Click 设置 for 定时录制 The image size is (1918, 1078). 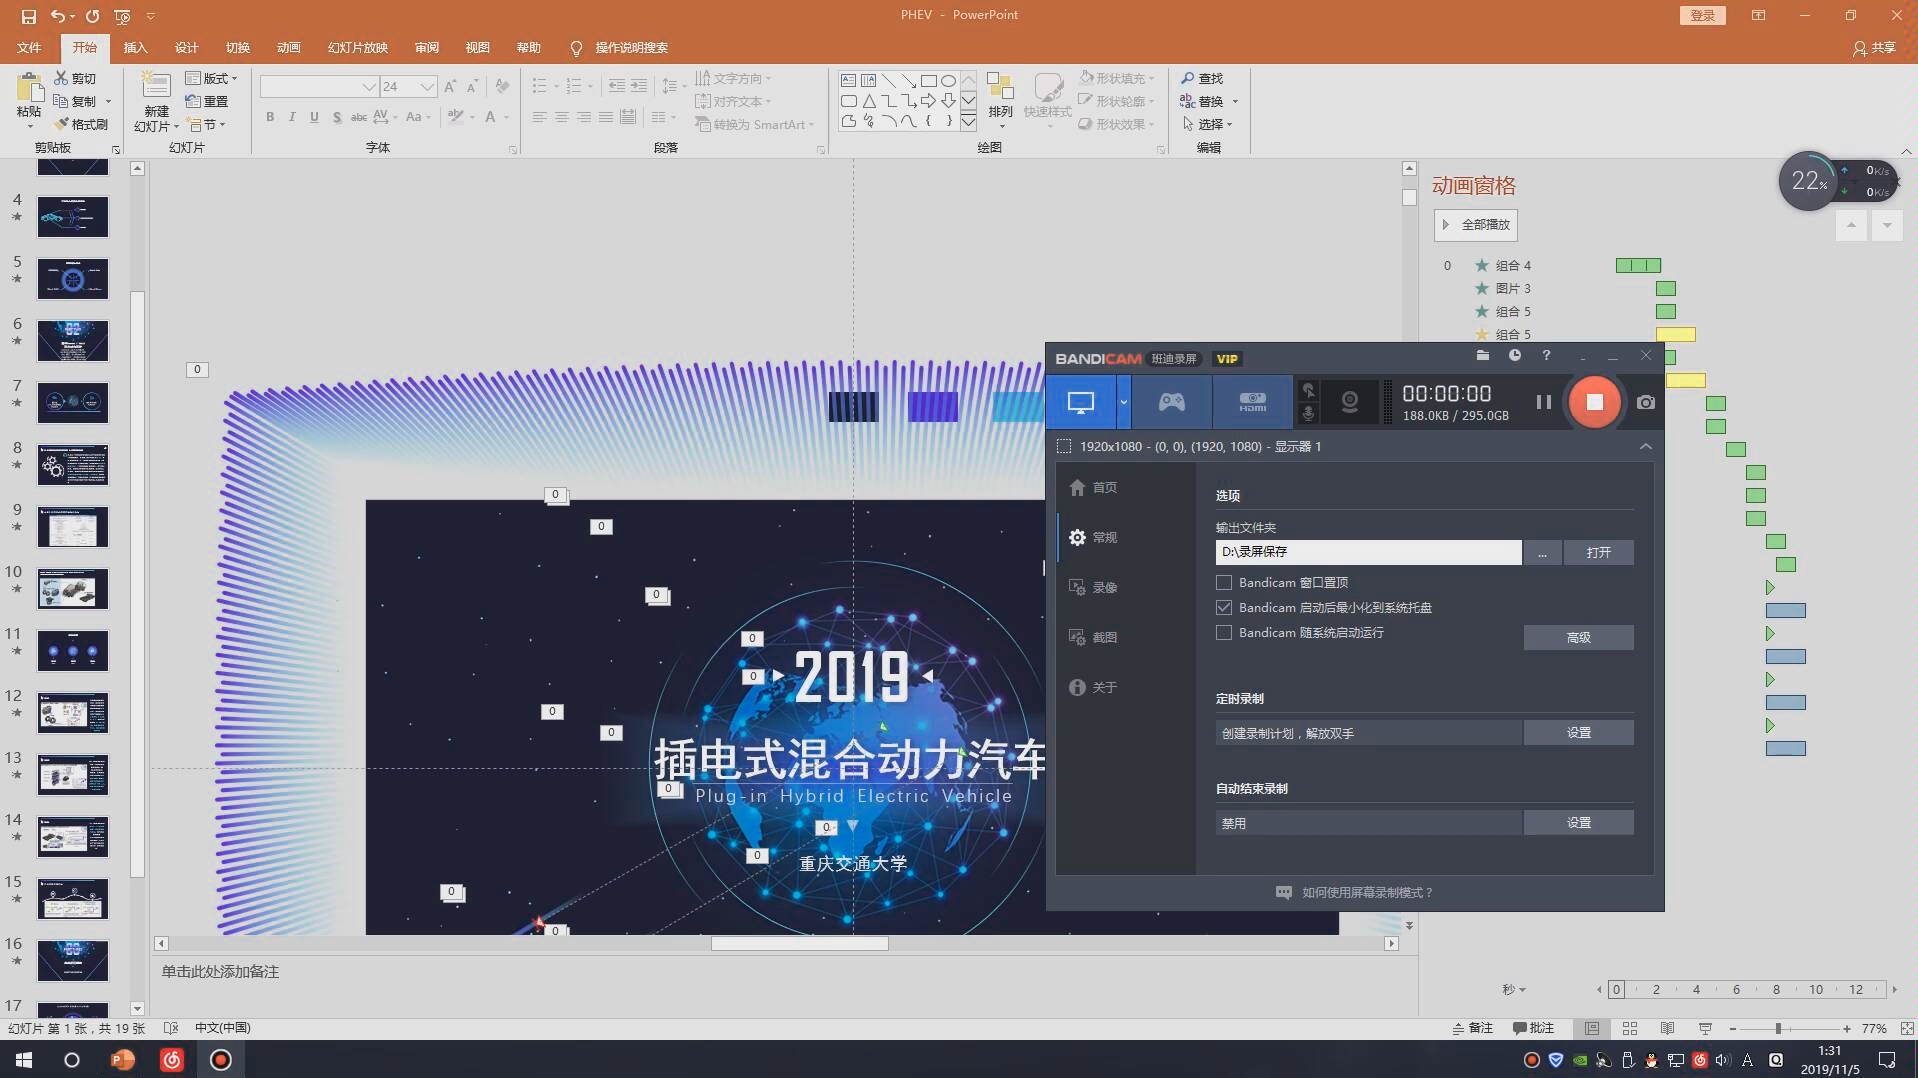(x=1578, y=733)
